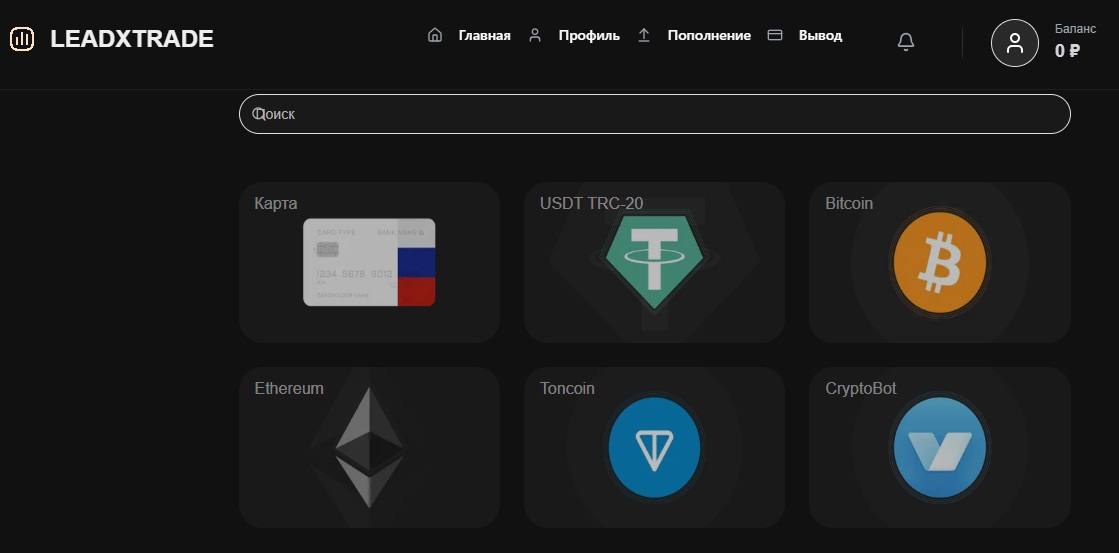Click the user avatar icon
Image resolution: width=1119 pixels, height=553 pixels.
1014,43
